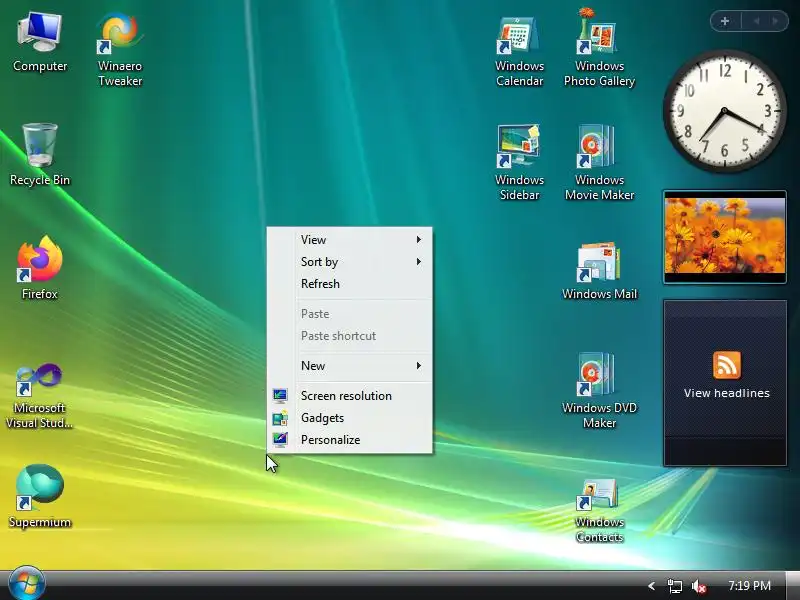Click the Personalize menu item icon
800x600 pixels.
pyautogui.click(x=280, y=440)
